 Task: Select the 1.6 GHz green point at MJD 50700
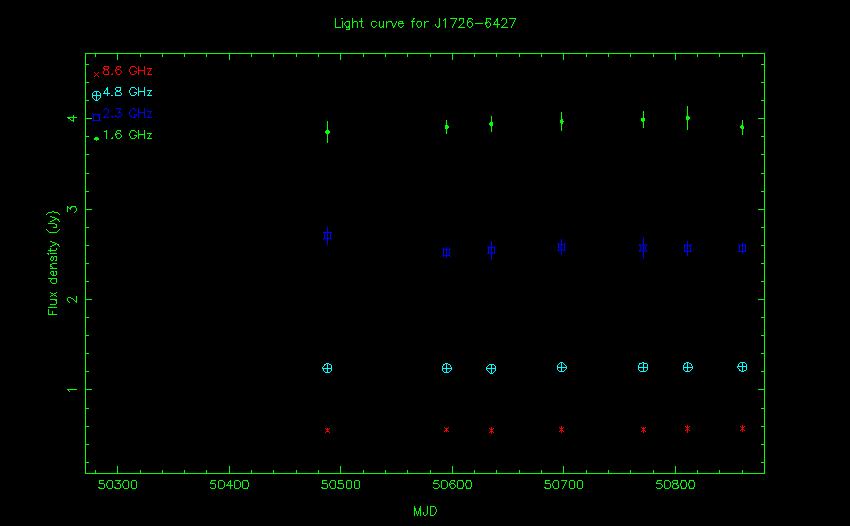(x=562, y=121)
